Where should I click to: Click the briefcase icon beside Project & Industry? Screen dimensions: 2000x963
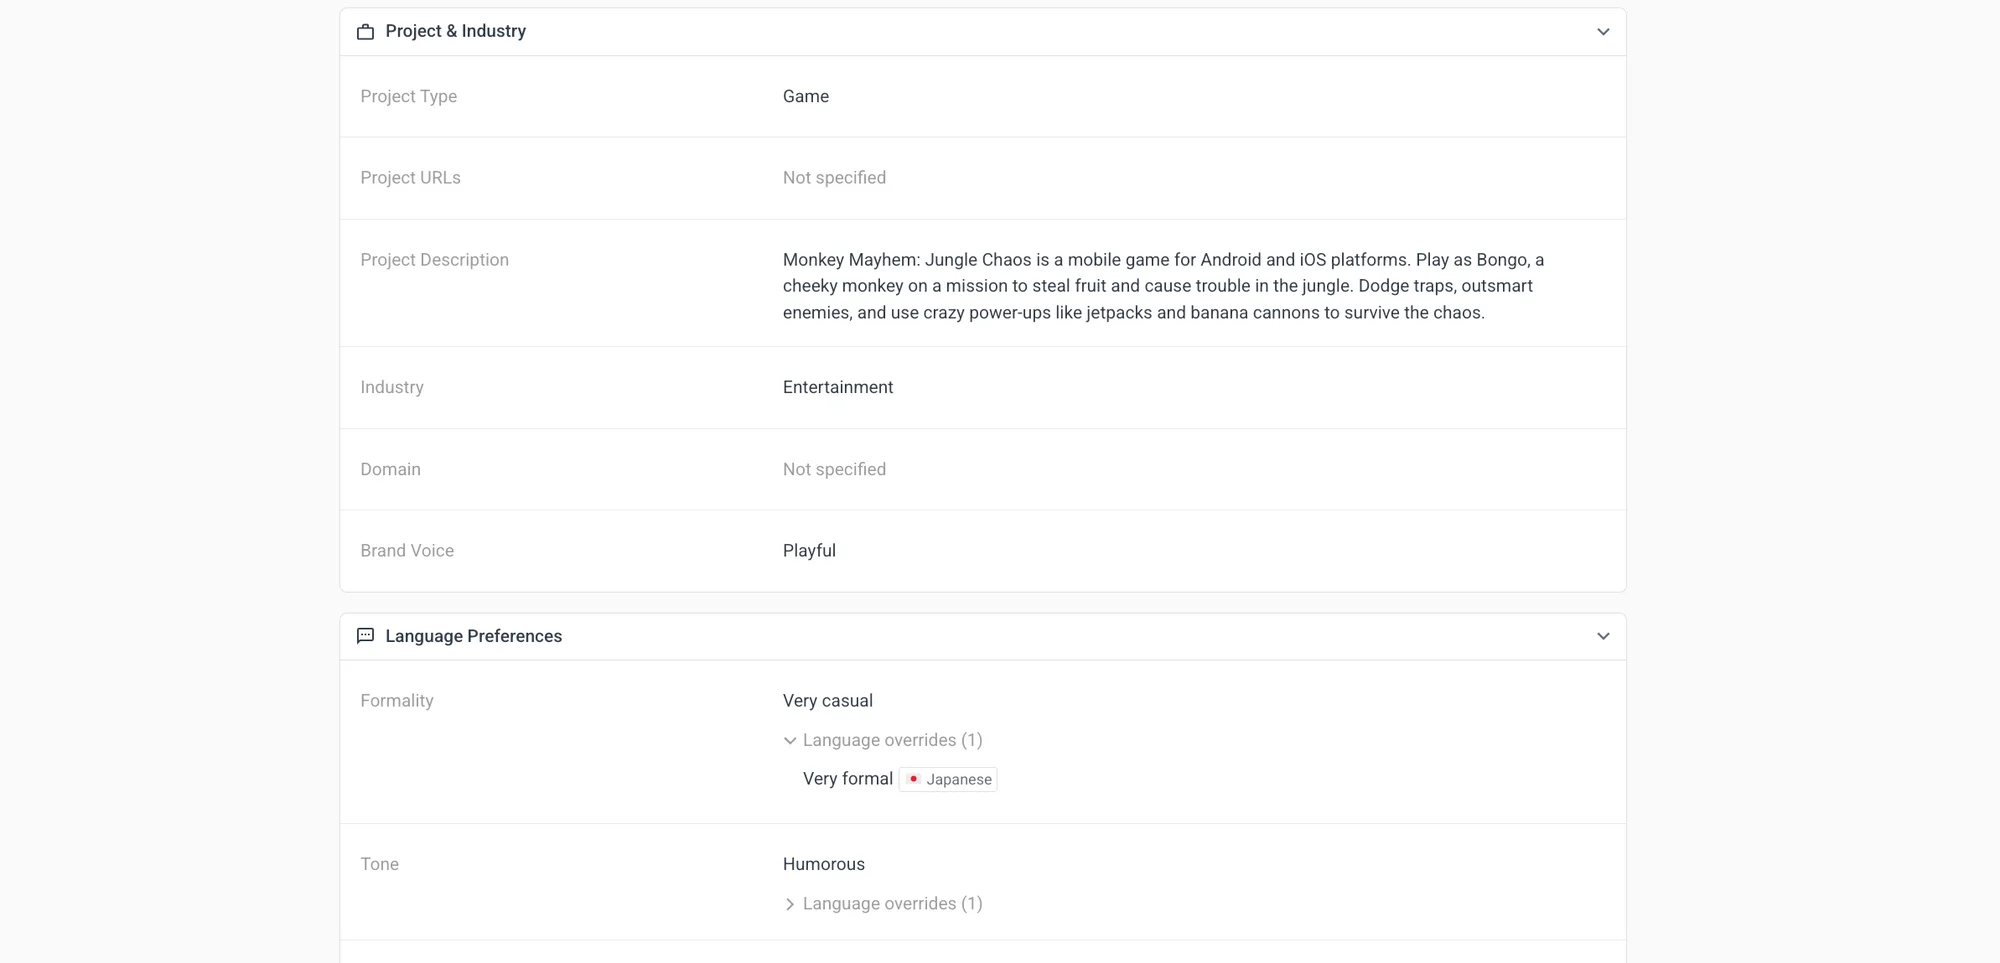[365, 32]
